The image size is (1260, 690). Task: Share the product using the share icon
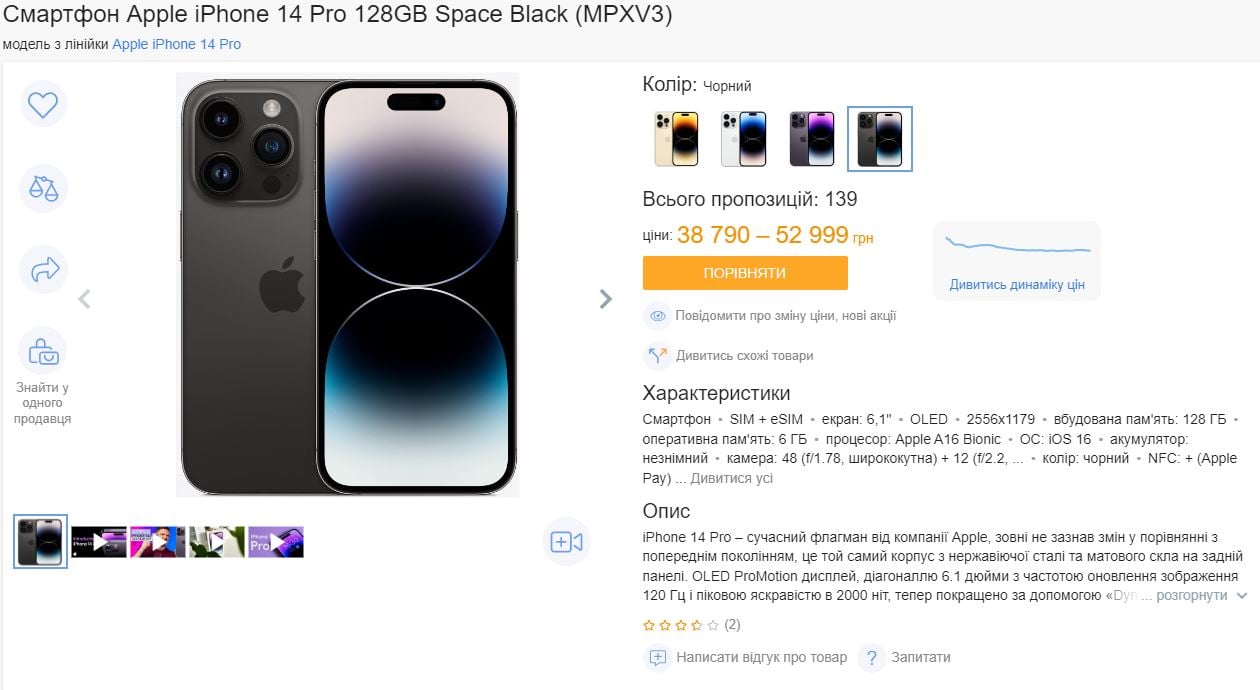pos(42,270)
